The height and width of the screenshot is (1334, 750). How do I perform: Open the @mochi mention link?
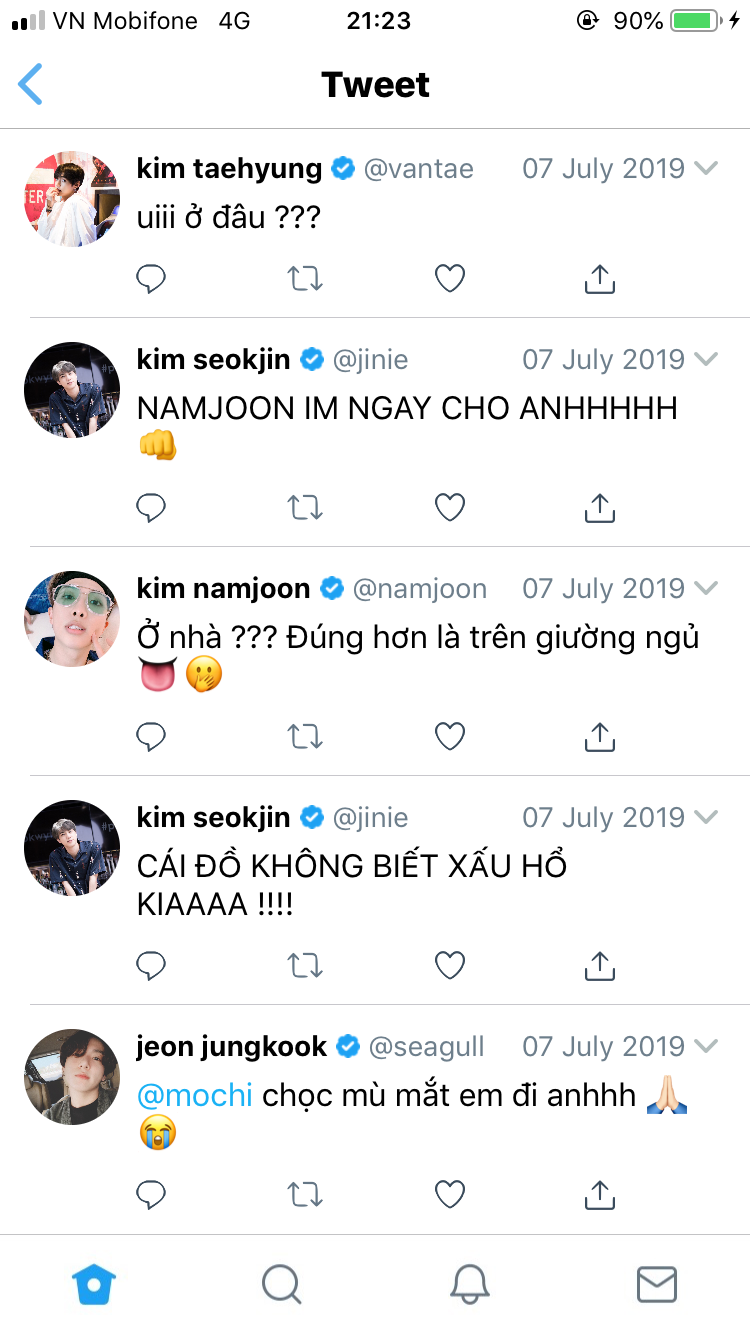(195, 1095)
